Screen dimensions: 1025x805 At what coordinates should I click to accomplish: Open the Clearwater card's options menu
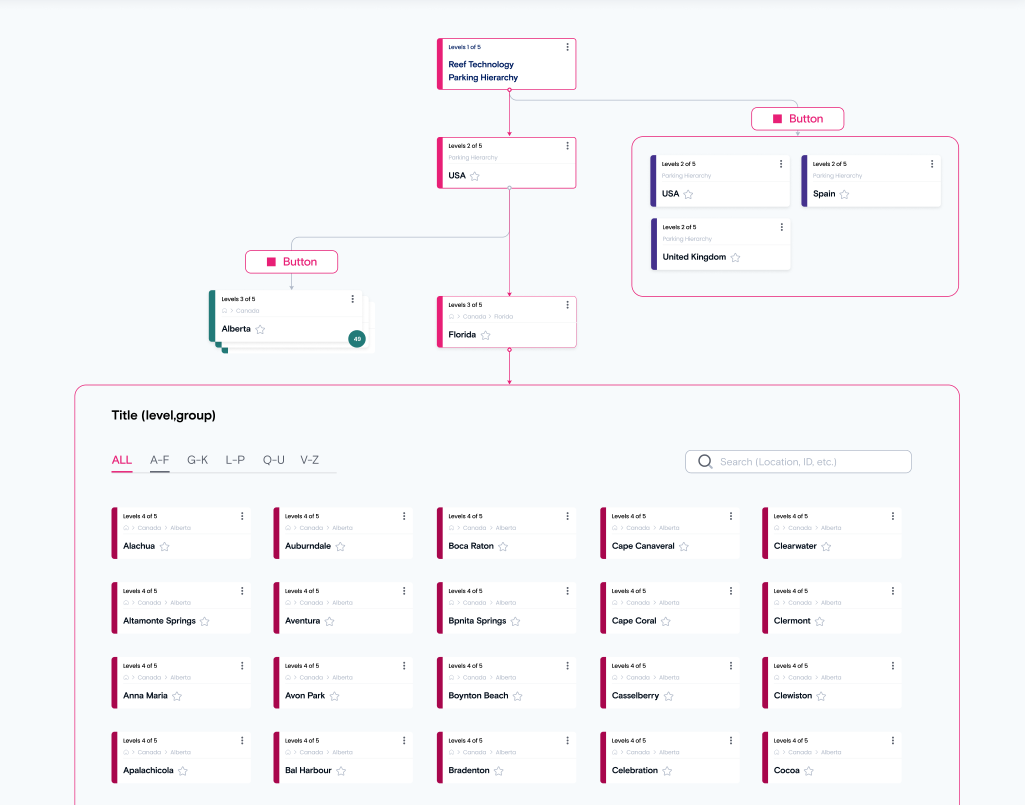(893, 516)
